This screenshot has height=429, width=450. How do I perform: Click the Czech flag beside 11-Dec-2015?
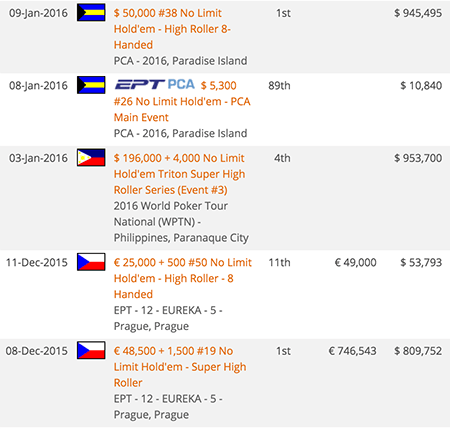(x=91, y=262)
